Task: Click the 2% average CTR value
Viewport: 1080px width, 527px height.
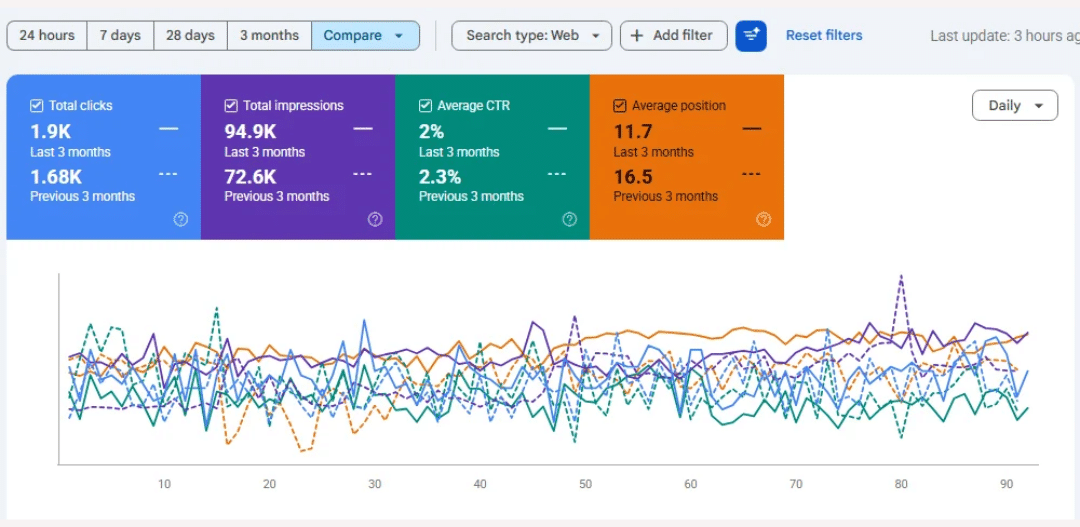Action: click(431, 131)
